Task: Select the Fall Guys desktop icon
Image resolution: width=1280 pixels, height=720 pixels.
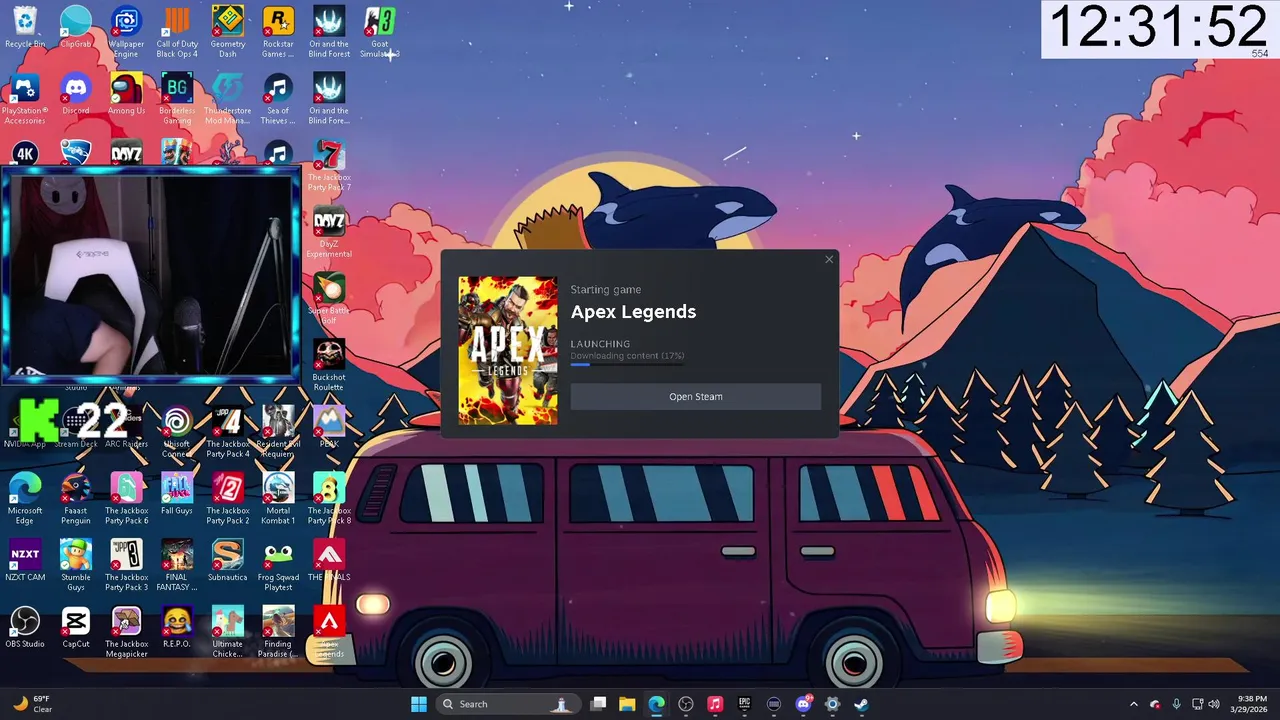Action: point(177,494)
